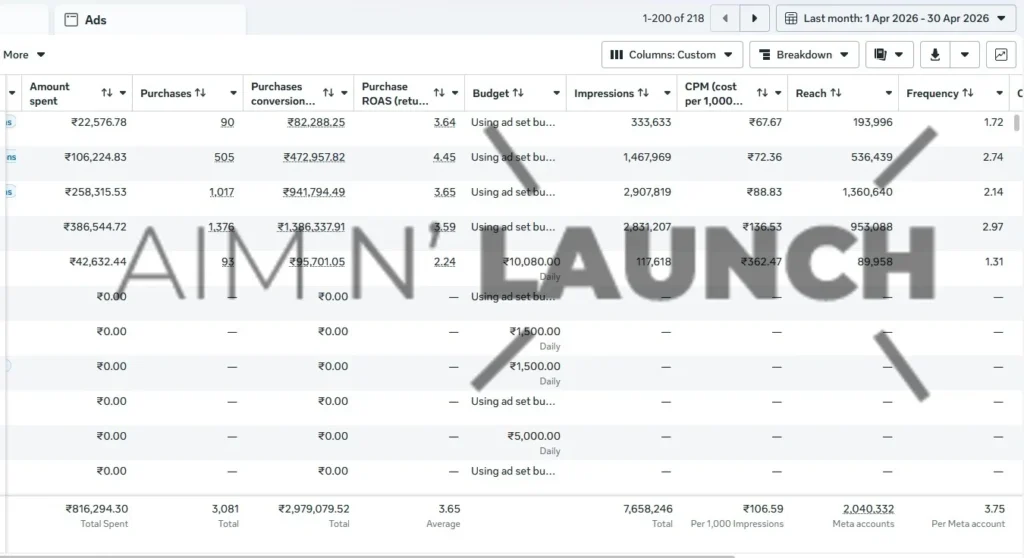The width and height of the screenshot is (1024, 558).
Task: Go to the next results page arrow
Action: coord(754,18)
